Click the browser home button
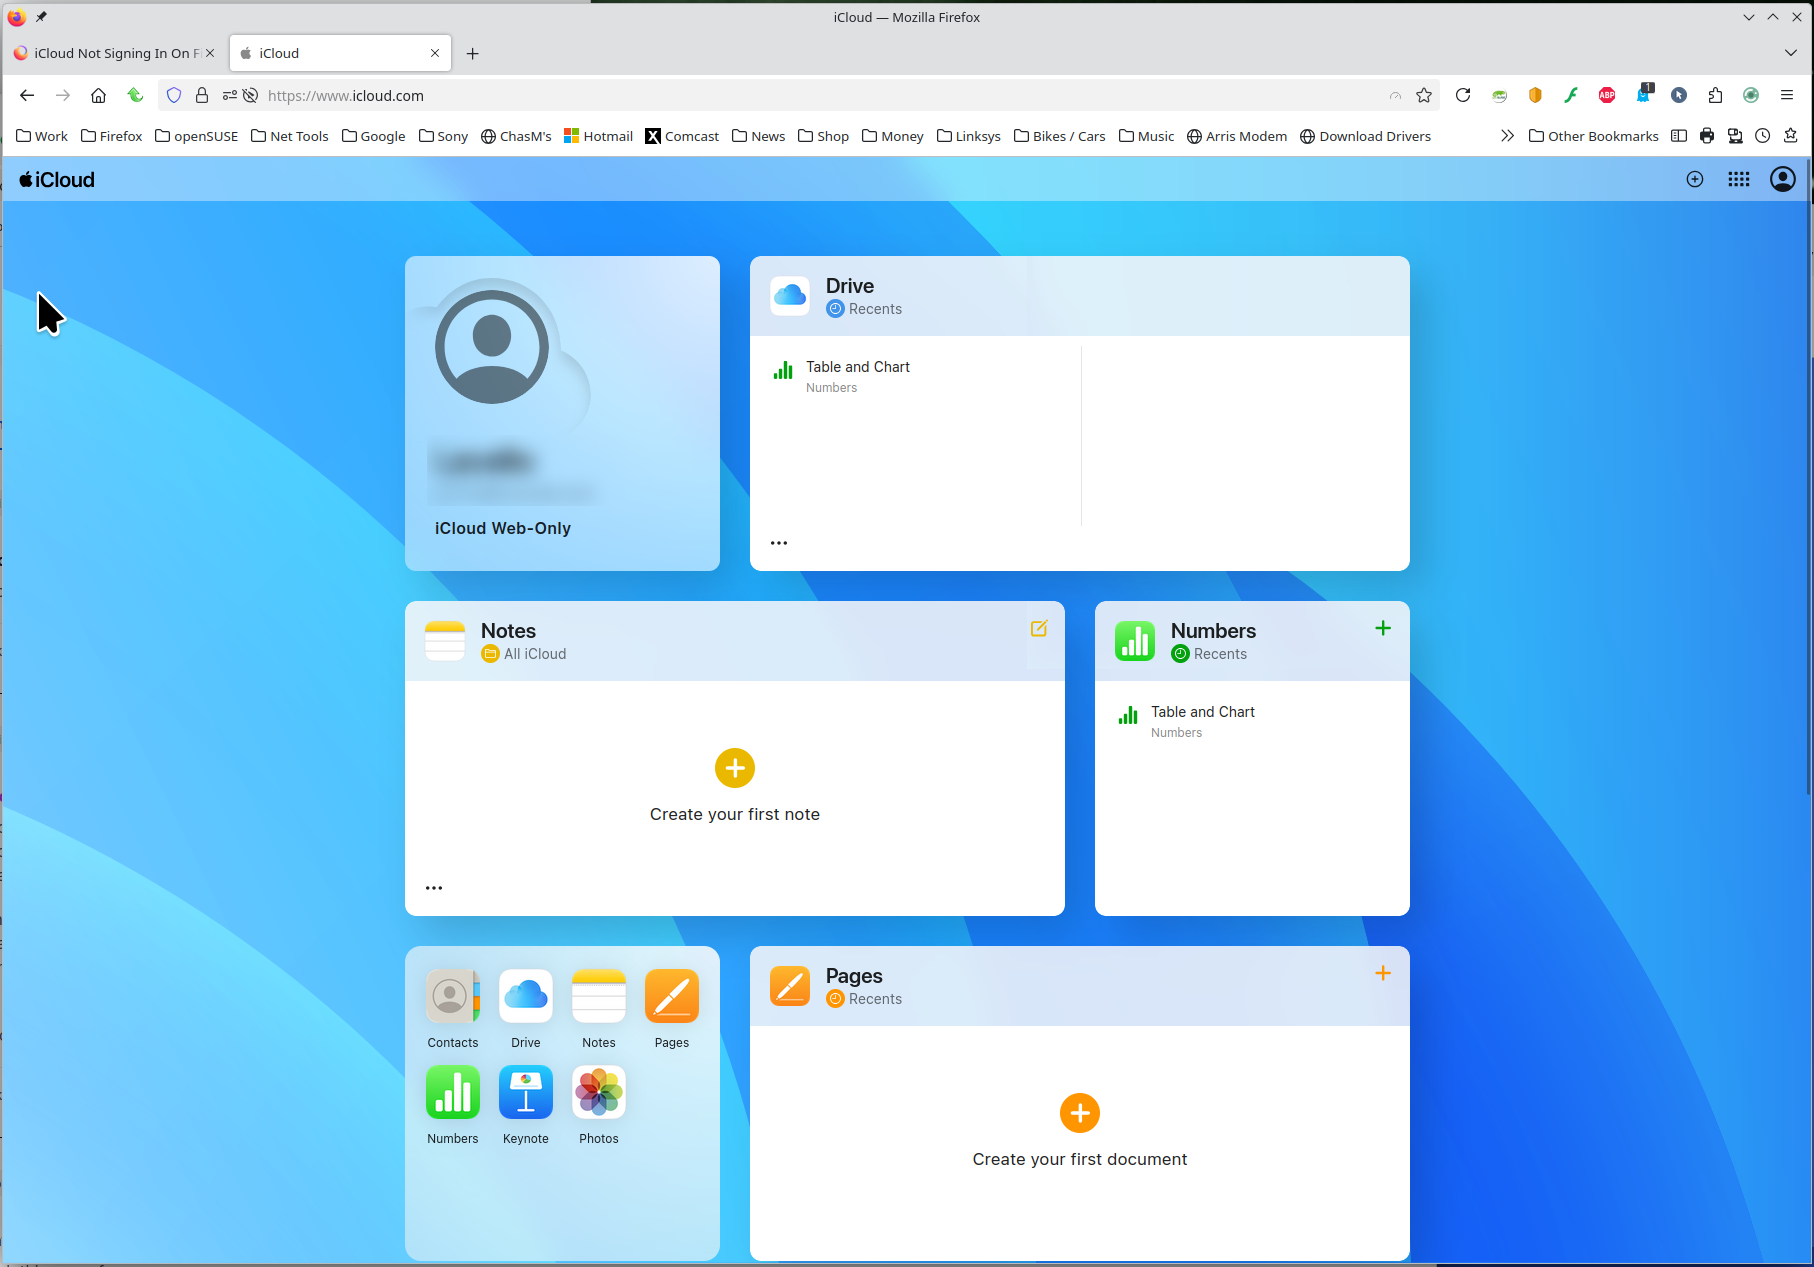 pyautogui.click(x=98, y=95)
